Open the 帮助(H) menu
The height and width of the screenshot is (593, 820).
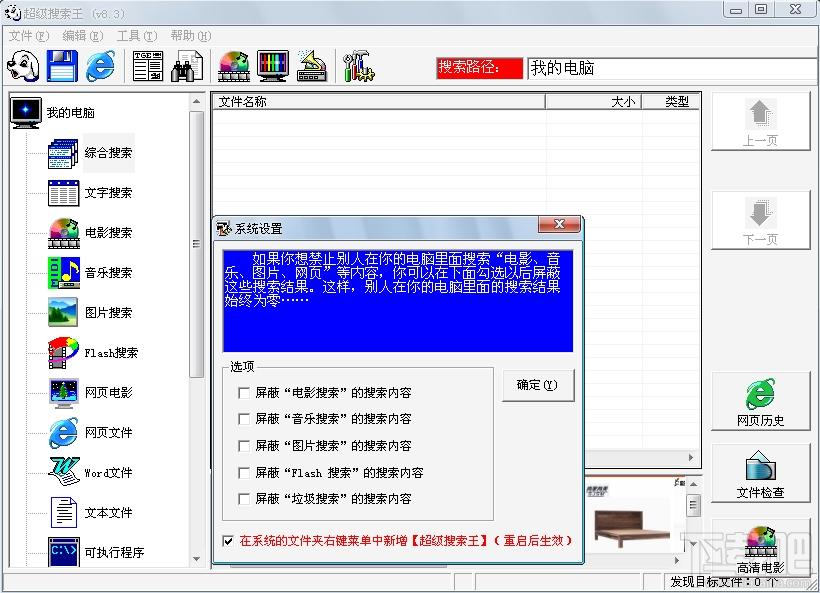(x=191, y=36)
